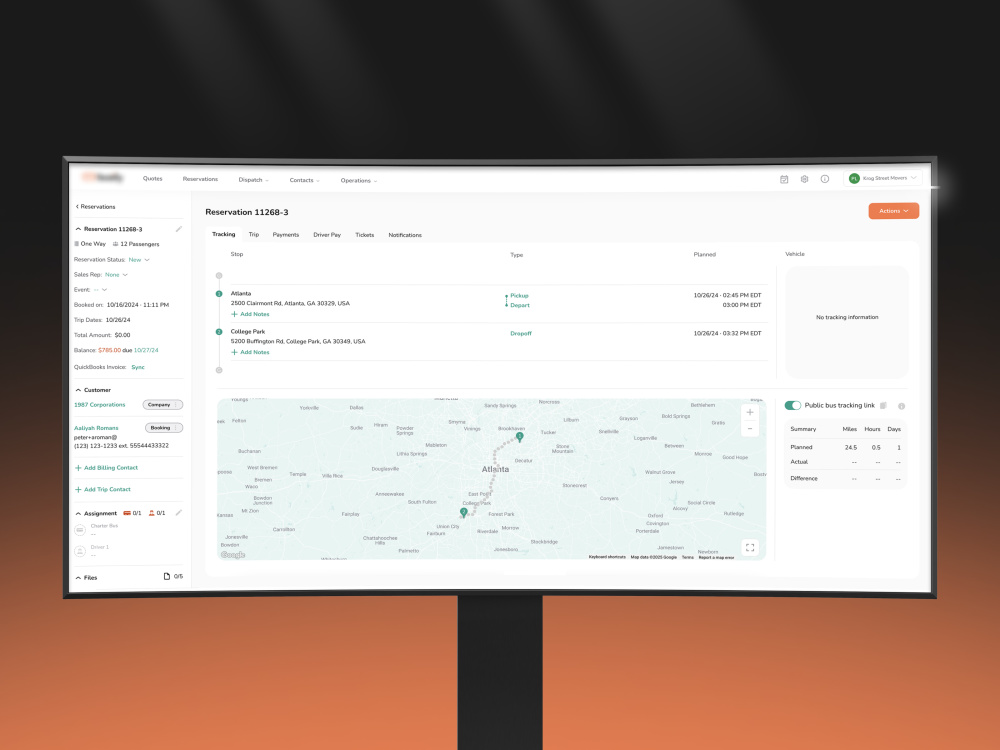The width and height of the screenshot is (1000, 750).
Task: Add Notes to the Atlanta stop
Action: [250, 314]
